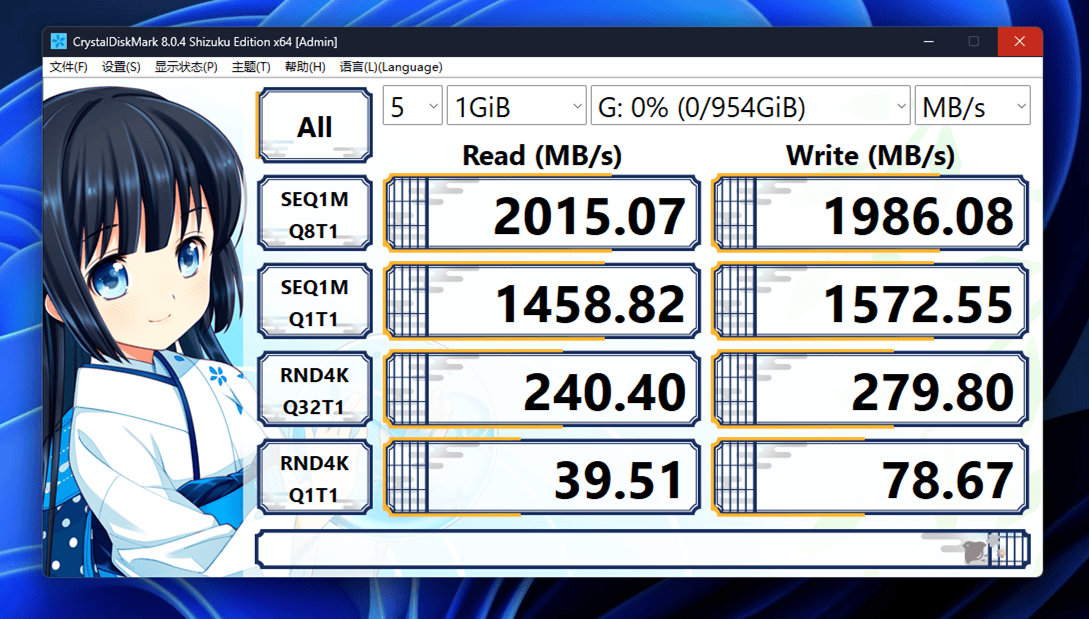Click the empty comment field at bottom
Screen dimensions: 1089x619
tap(642, 549)
